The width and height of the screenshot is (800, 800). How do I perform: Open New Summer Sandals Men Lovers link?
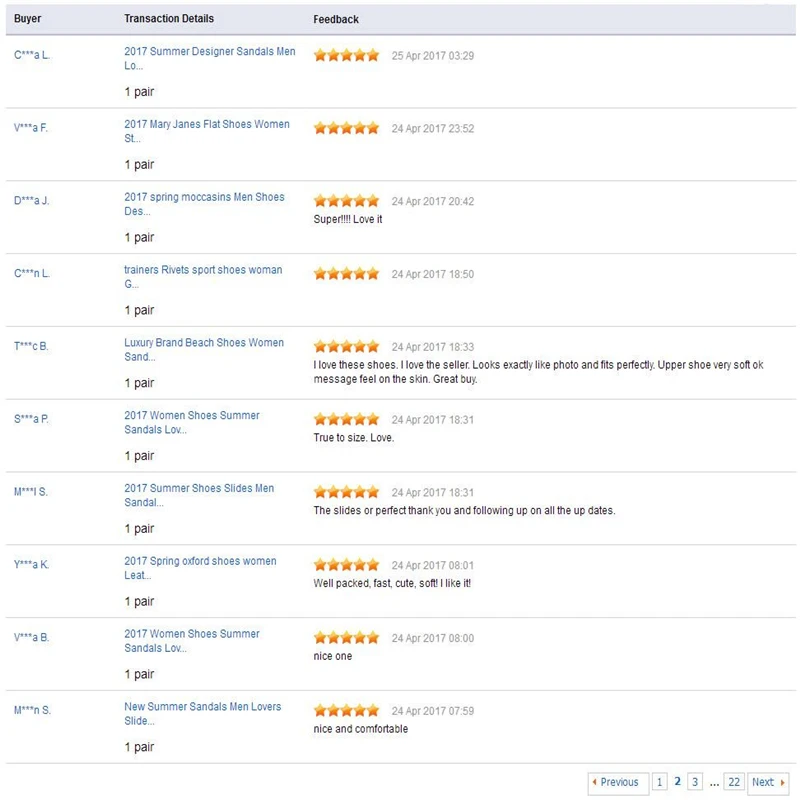pyautogui.click(x=203, y=713)
